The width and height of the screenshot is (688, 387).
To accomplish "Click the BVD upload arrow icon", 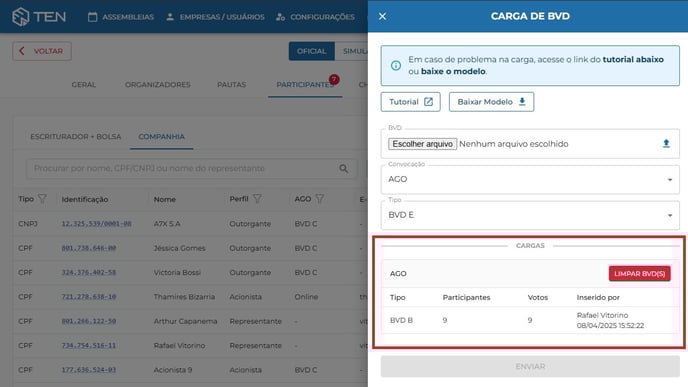I will click(x=666, y=143).
